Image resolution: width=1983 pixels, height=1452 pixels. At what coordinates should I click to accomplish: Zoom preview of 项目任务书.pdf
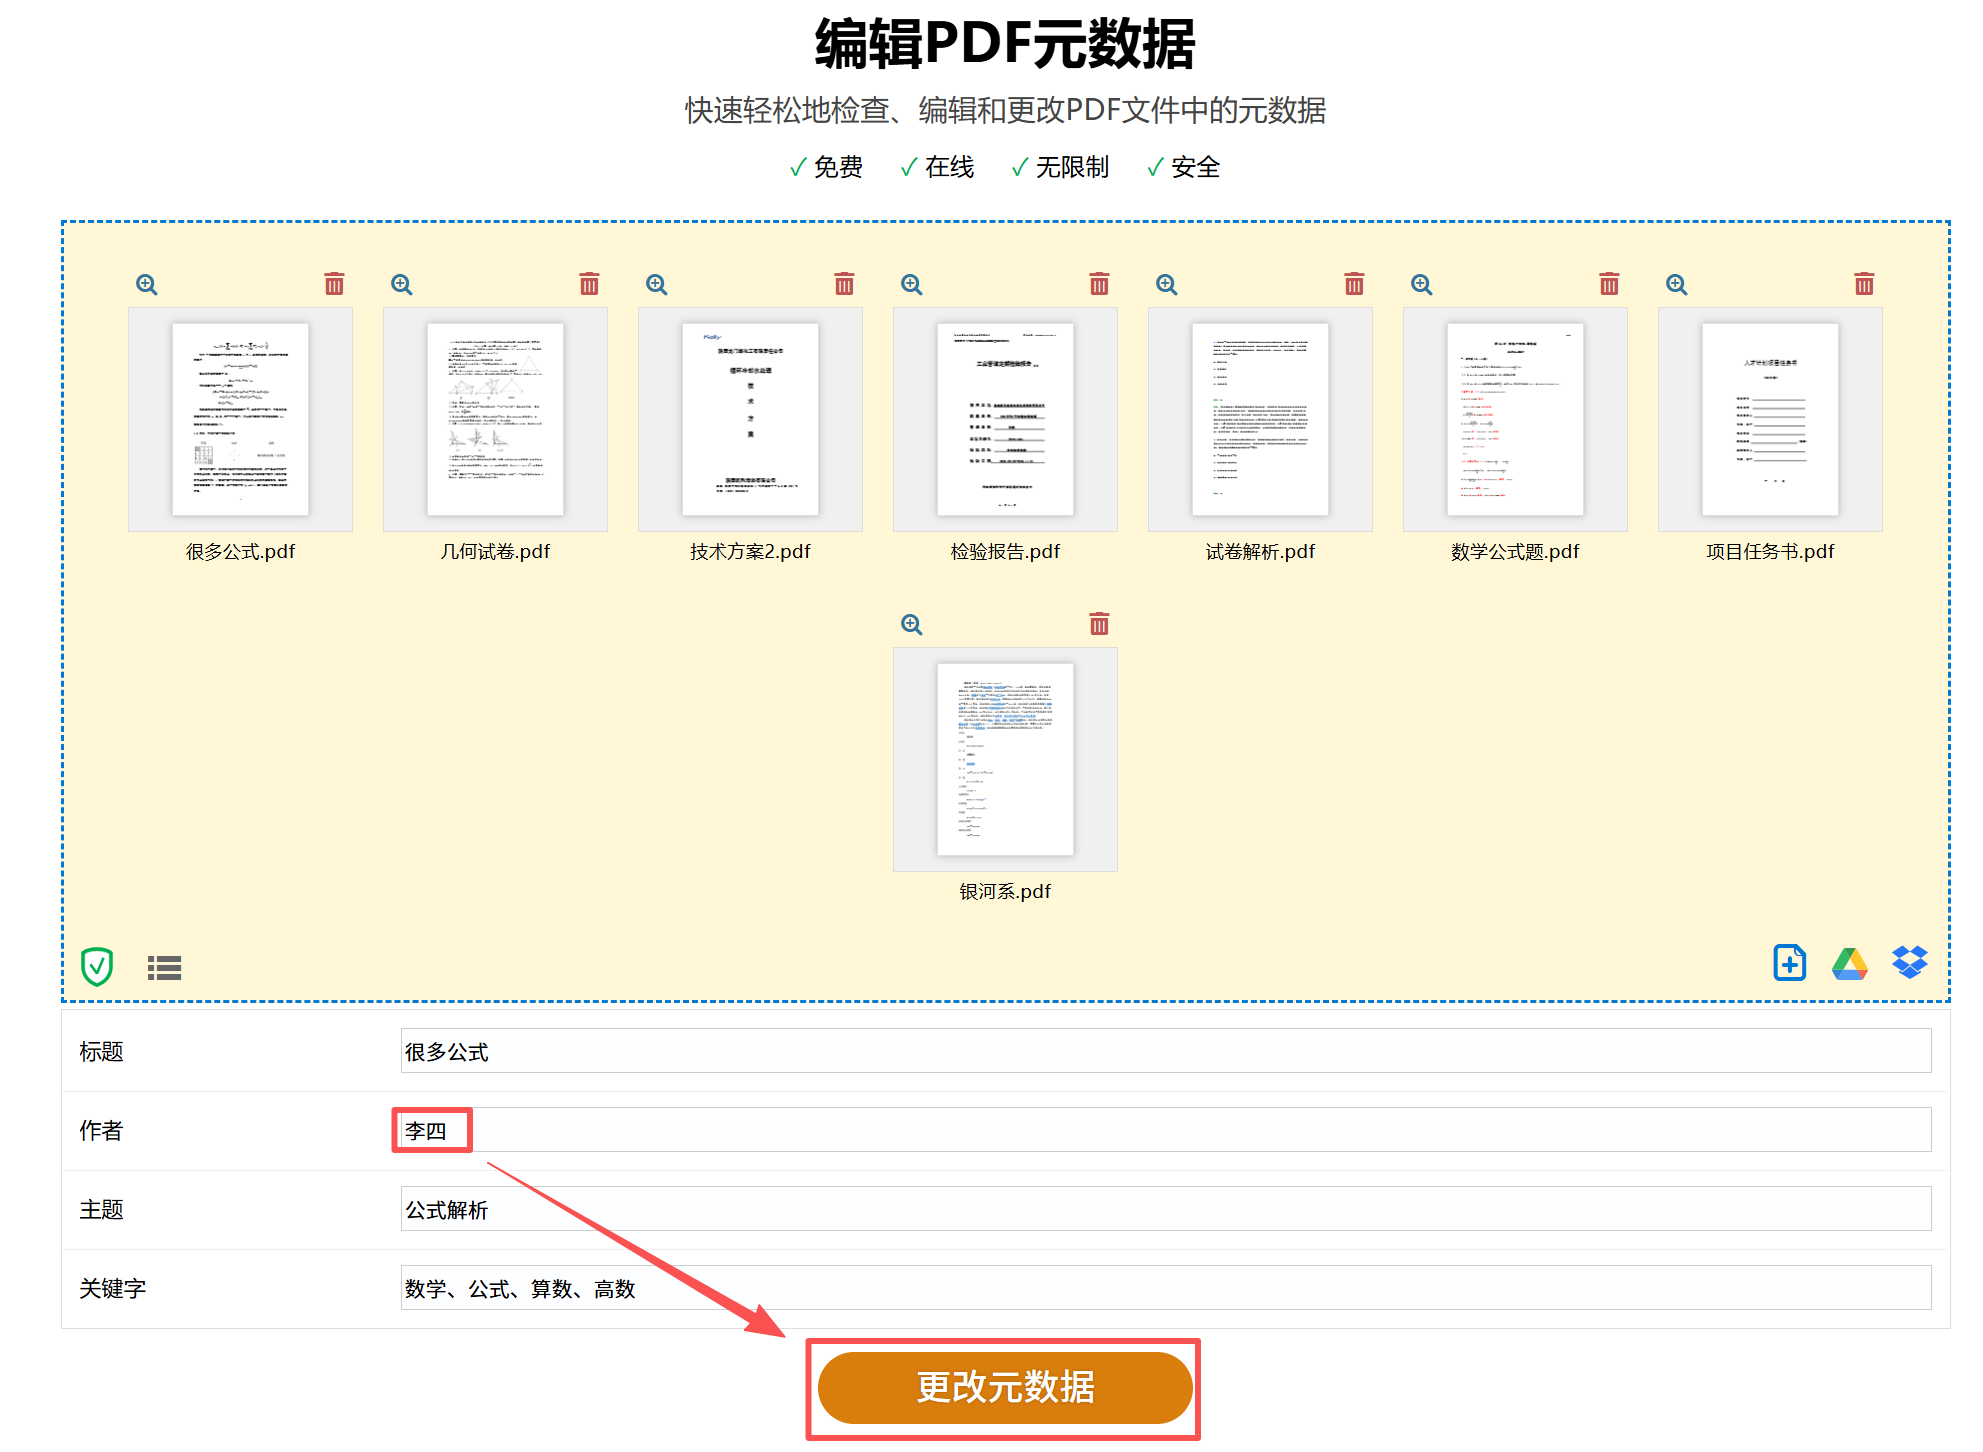coord(1676,284)
